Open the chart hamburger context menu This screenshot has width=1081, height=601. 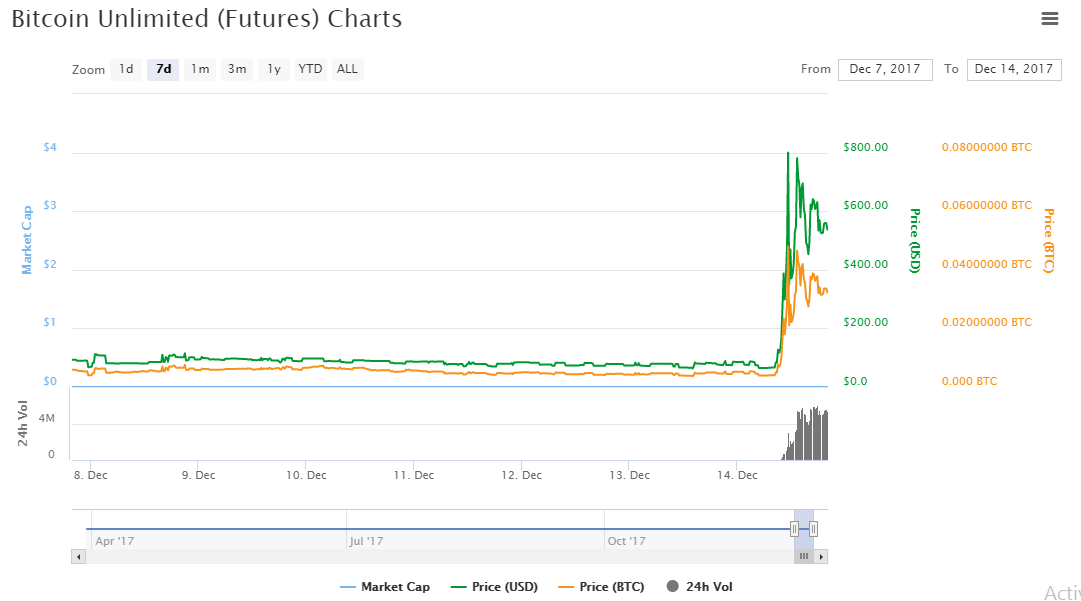tap(1049, 18)
